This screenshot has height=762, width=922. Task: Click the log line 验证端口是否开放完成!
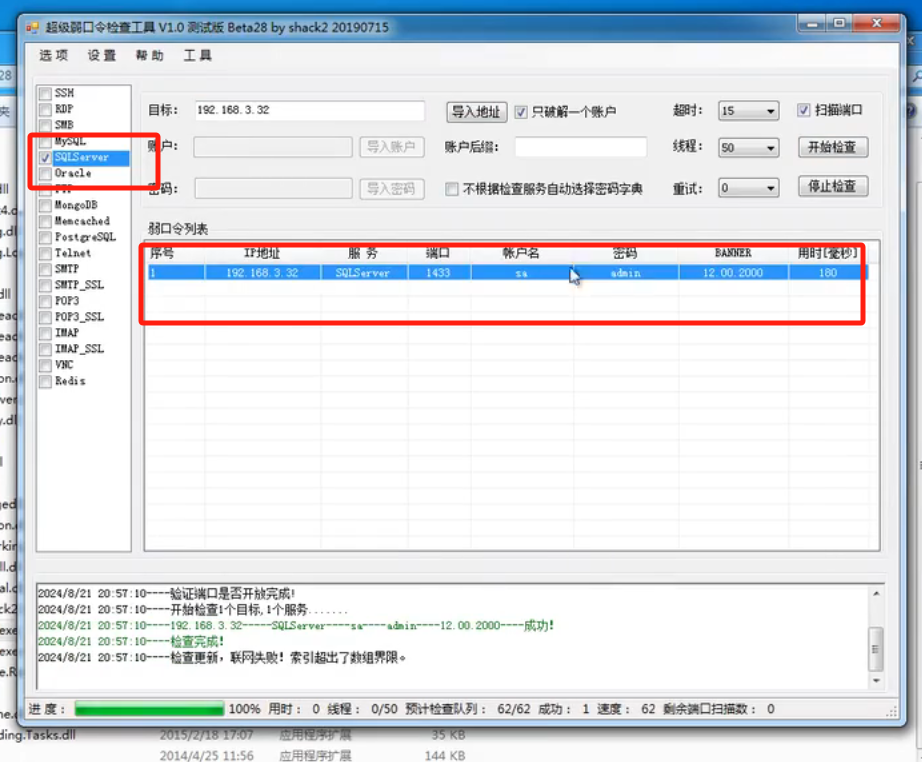coord(167,594)
